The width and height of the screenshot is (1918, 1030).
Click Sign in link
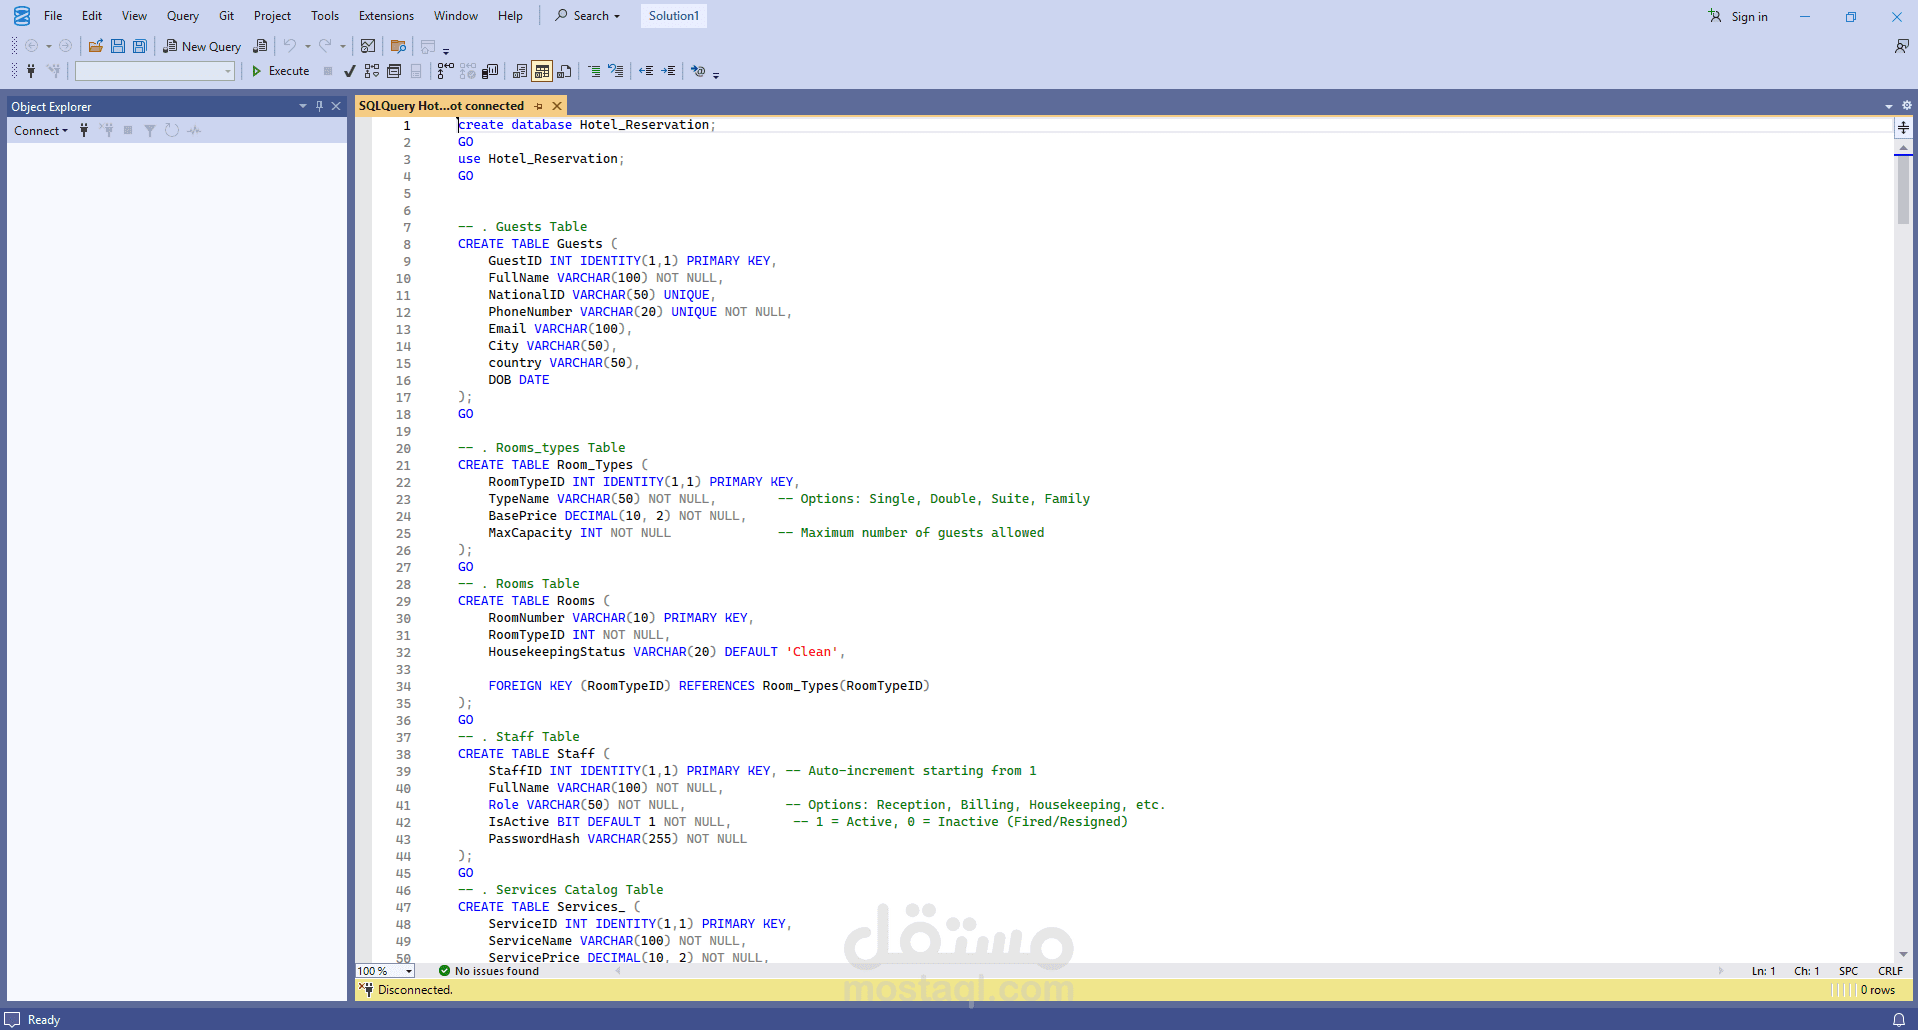[1749, 16]
